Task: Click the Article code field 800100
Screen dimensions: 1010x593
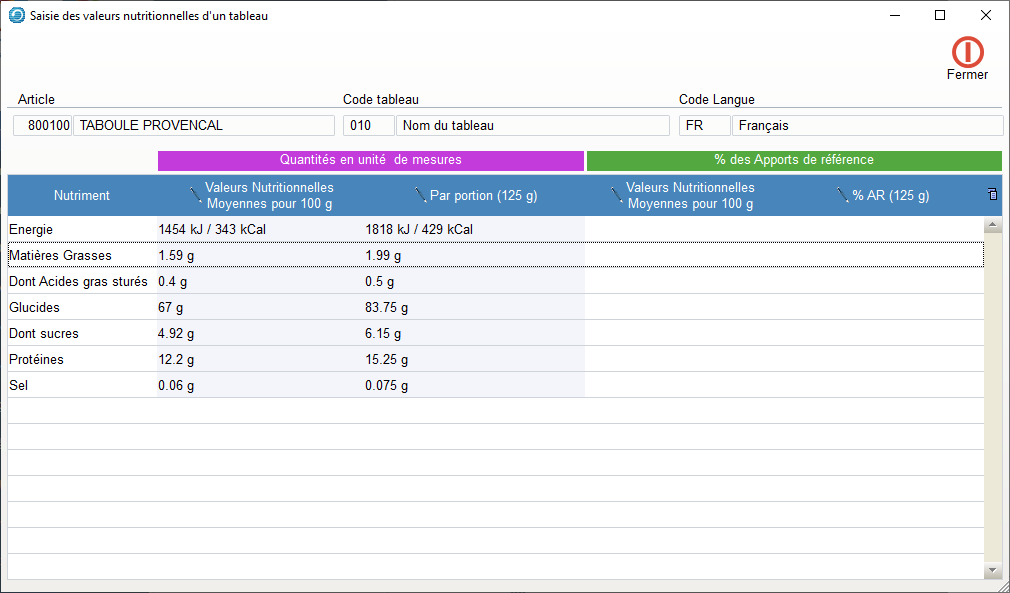Action: click(43, 126)
